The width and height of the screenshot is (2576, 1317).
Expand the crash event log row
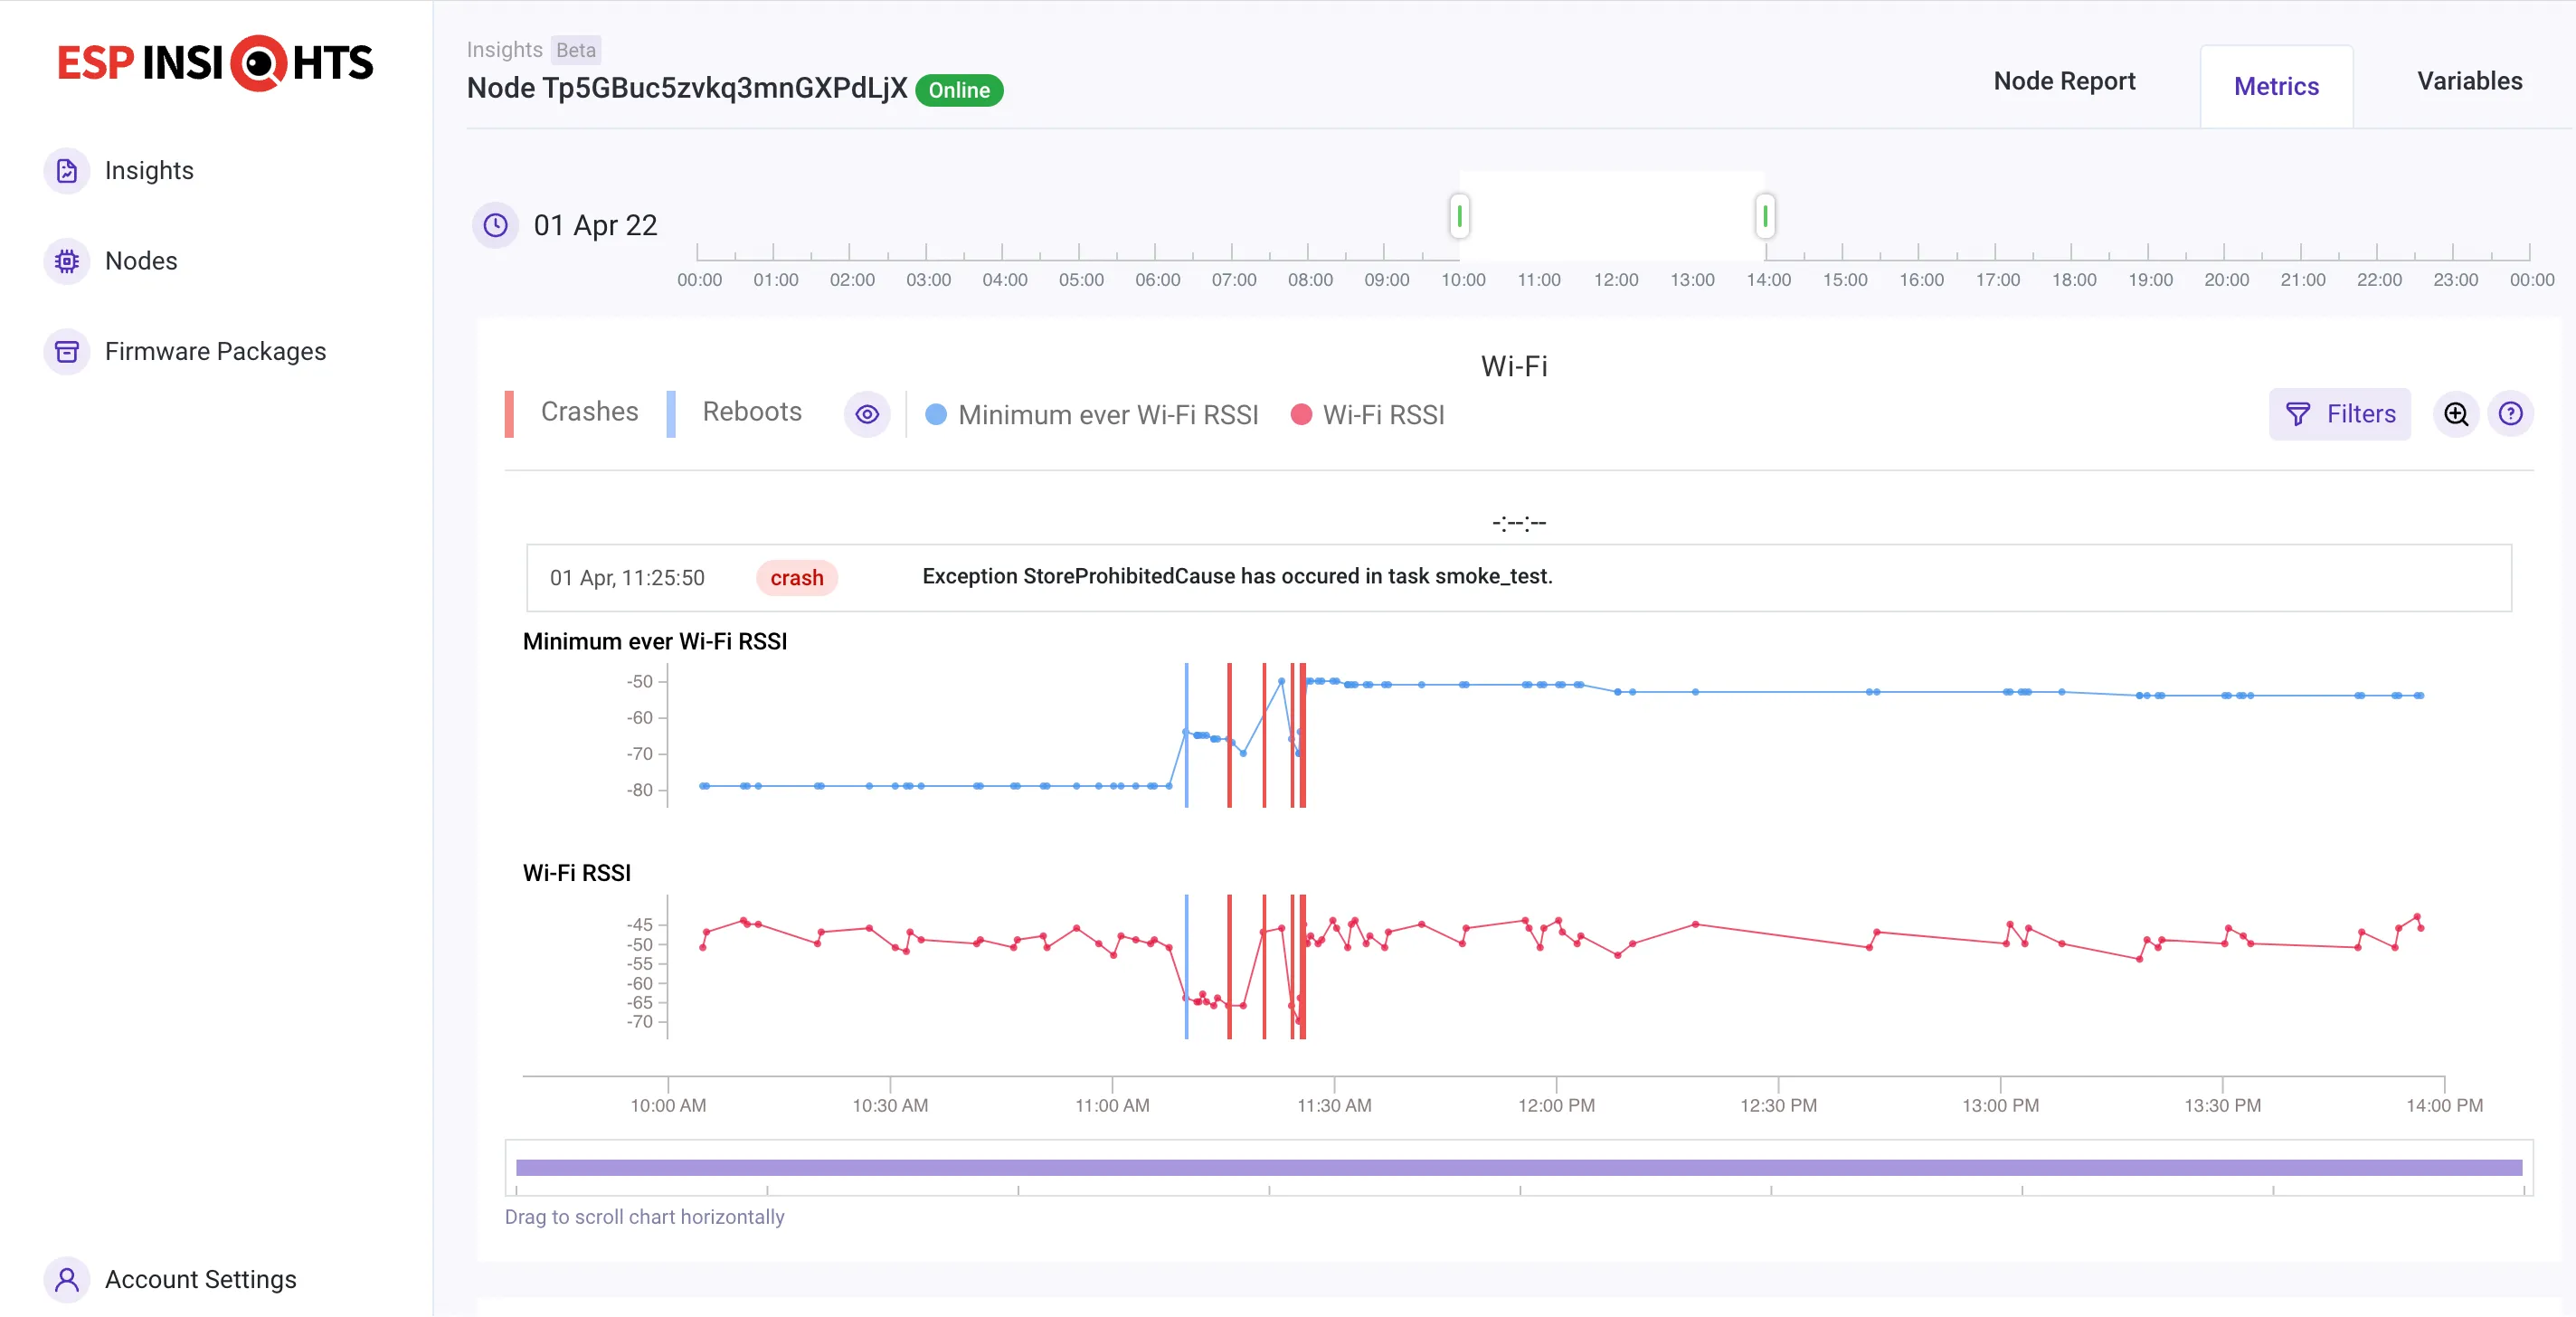click(1518, 578)
